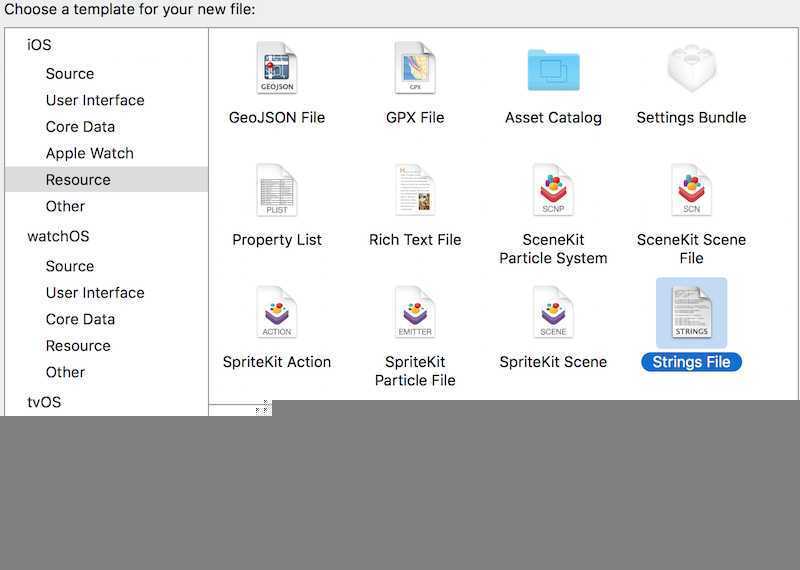This screenshot has width=800, height=570.
Task: Click the GPX File label
Action: pos(415,117)
